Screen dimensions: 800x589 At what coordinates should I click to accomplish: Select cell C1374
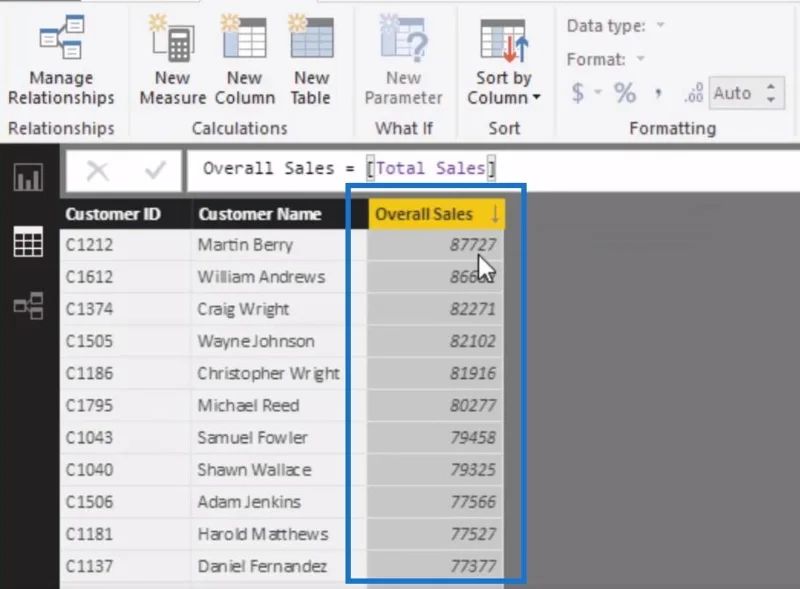tap(126, 309)
